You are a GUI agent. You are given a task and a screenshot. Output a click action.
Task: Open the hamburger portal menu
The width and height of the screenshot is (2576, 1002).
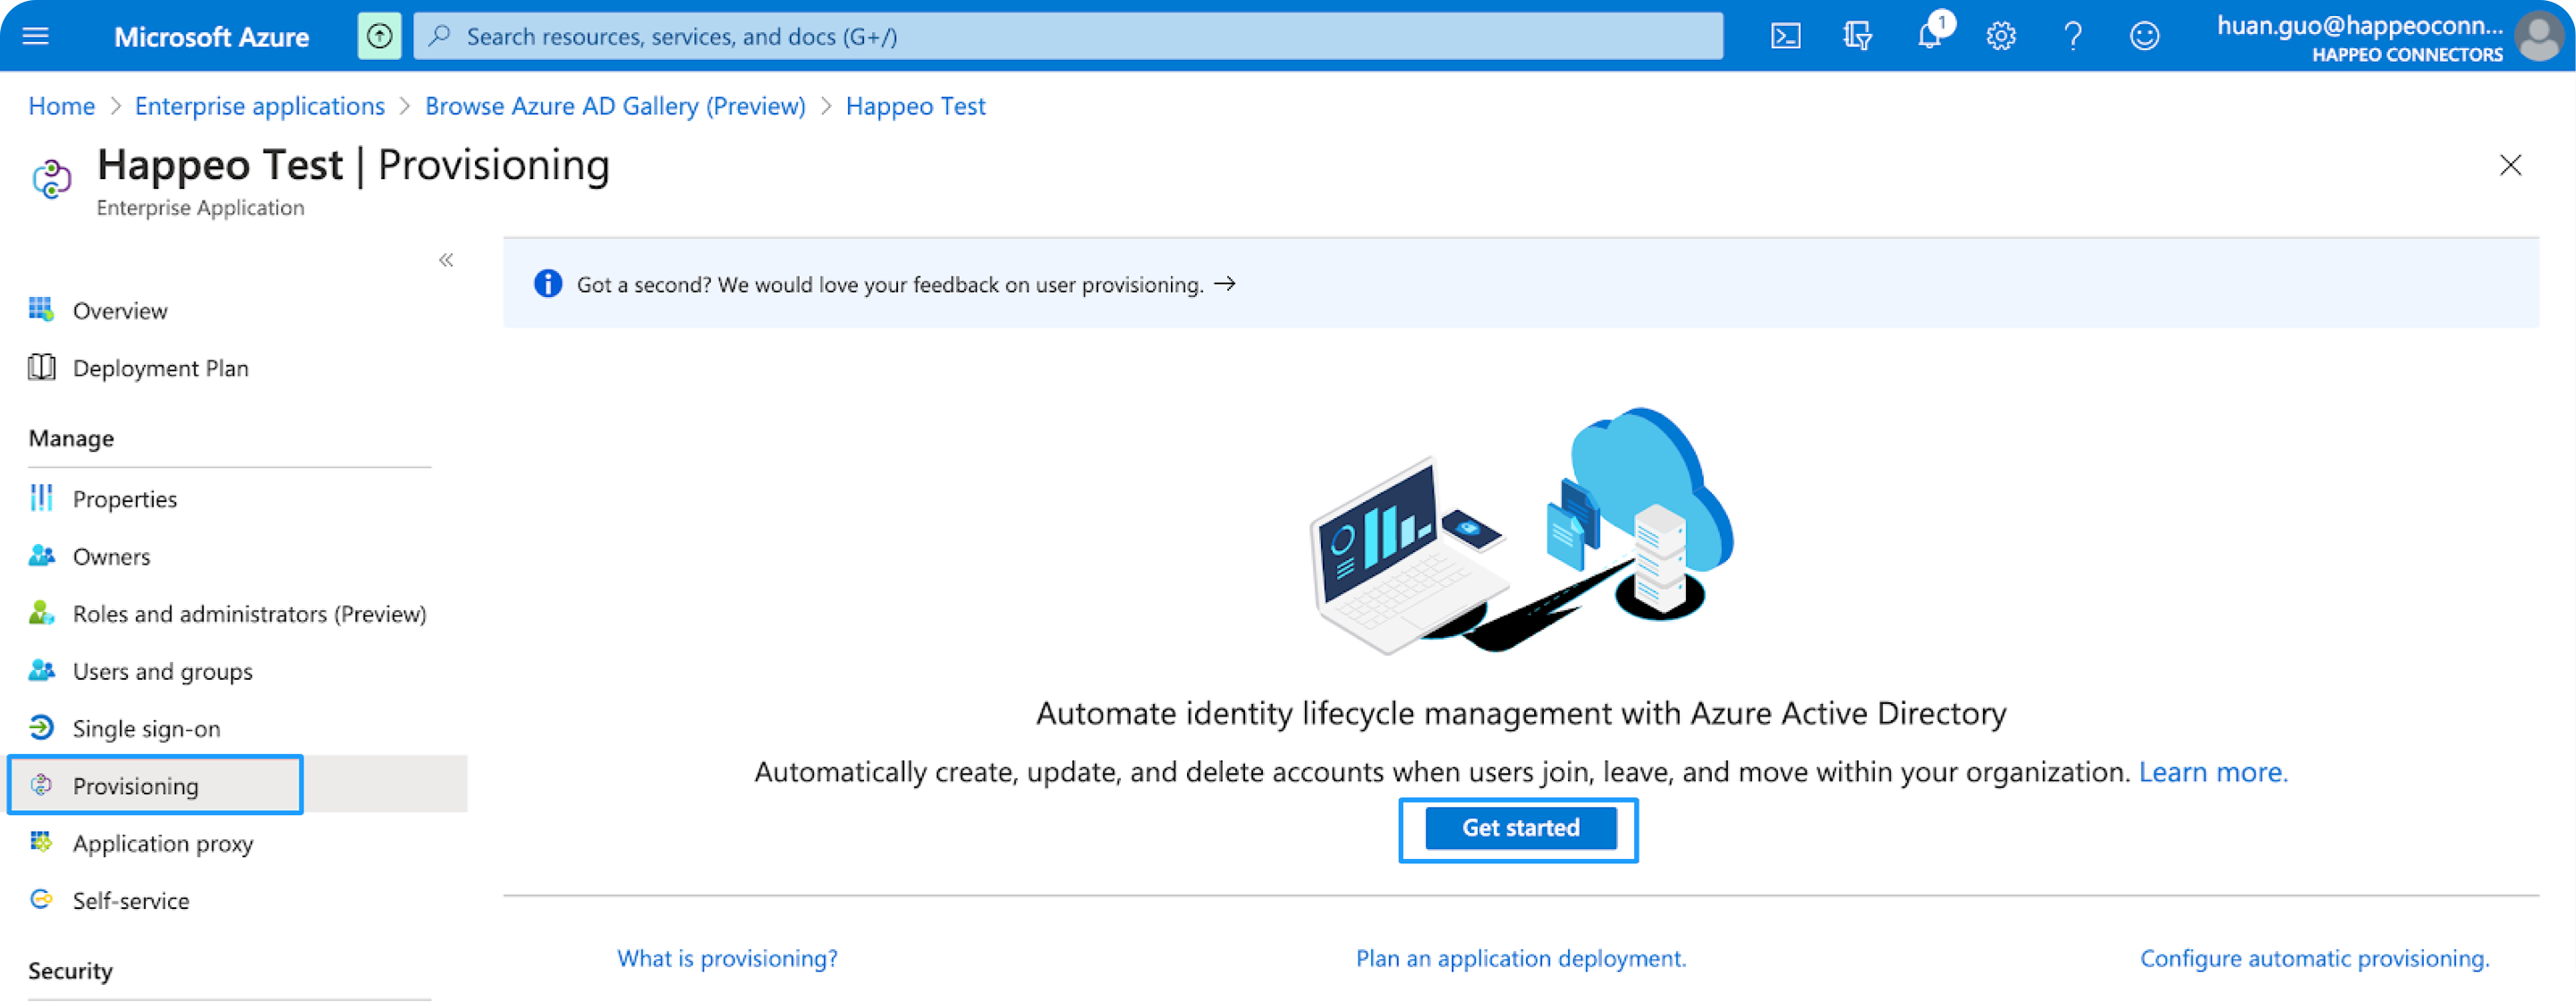click(36, 36)
